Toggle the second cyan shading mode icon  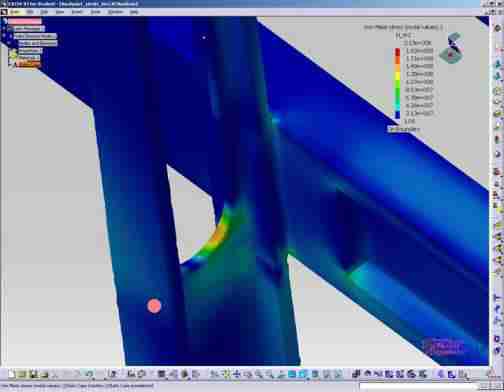tap(303, 374)
